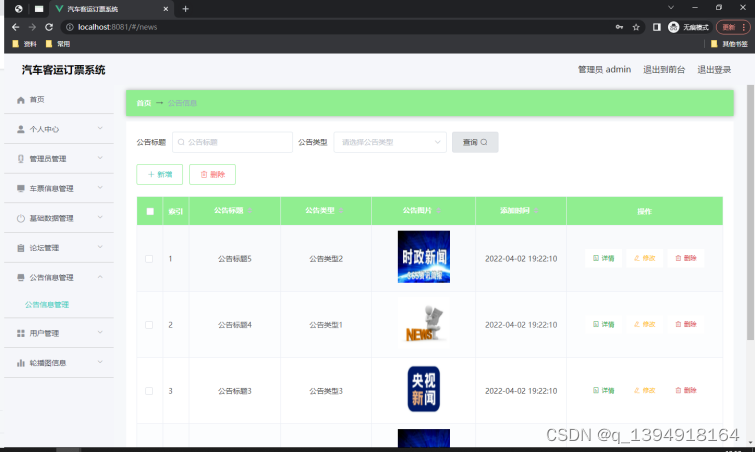
Task: Click the 新增 add button
Action: [159, 175]
